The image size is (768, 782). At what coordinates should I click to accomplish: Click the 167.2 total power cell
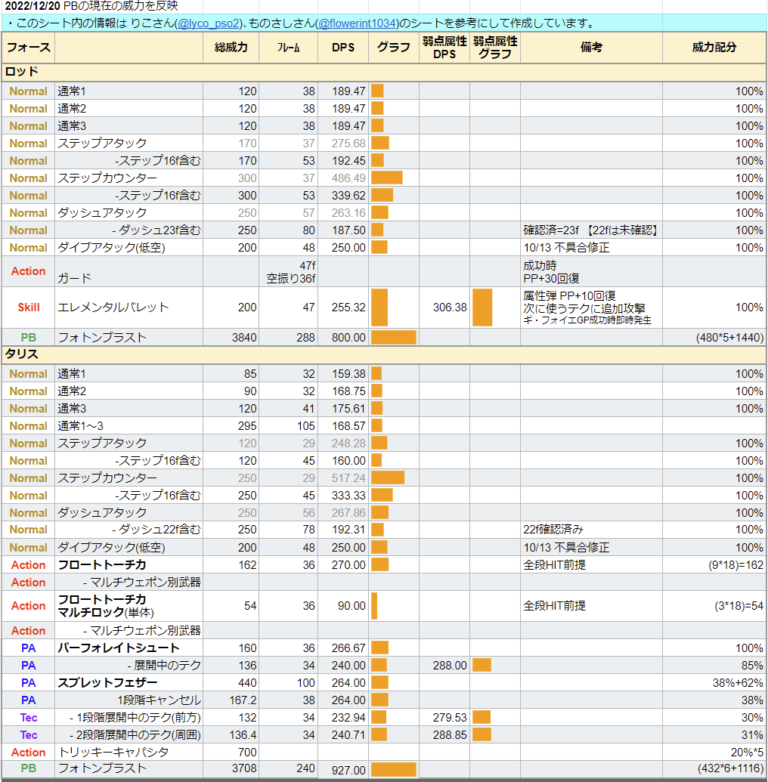(231, 700)
